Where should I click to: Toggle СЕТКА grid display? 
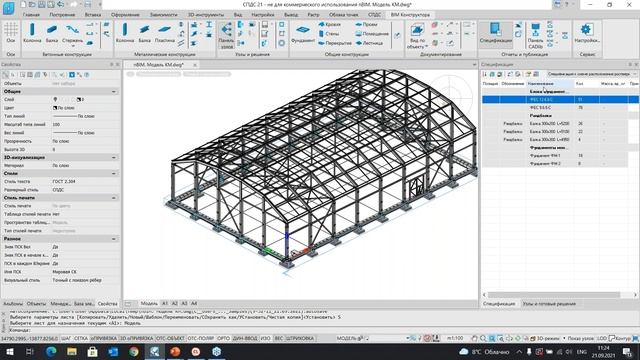81,338
